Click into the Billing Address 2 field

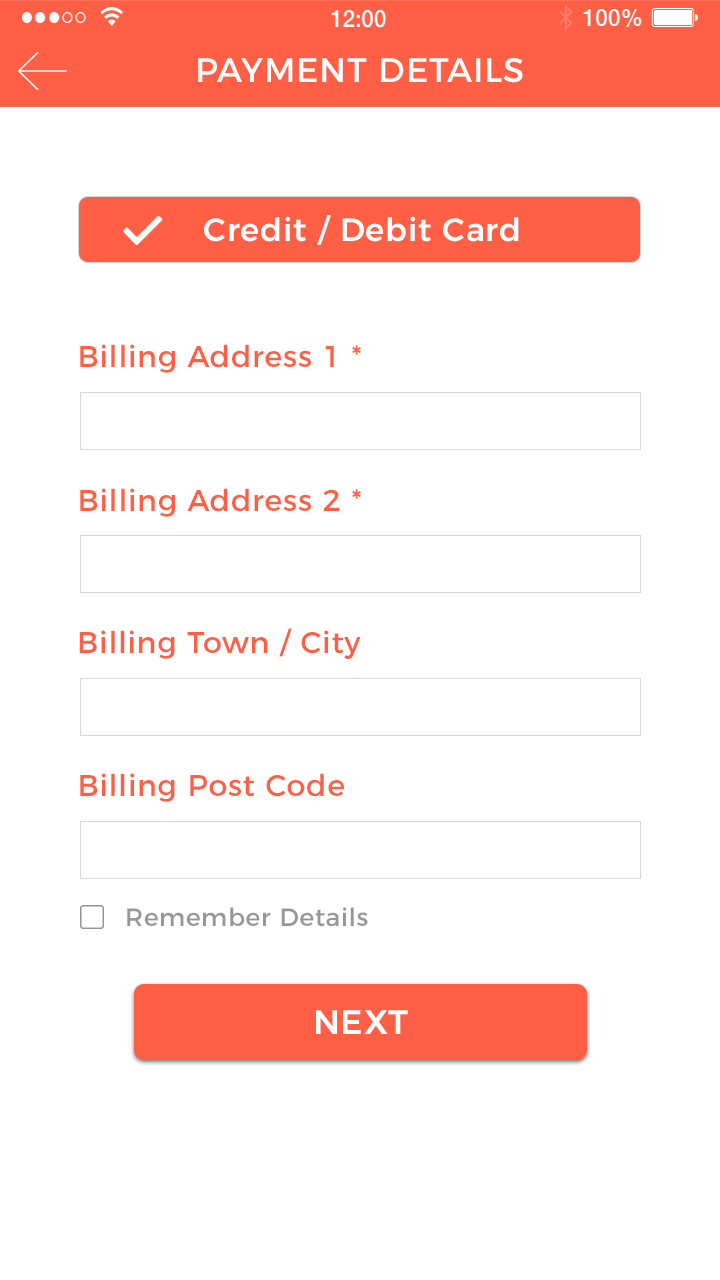pyautogui.click(x=360, y=564)
